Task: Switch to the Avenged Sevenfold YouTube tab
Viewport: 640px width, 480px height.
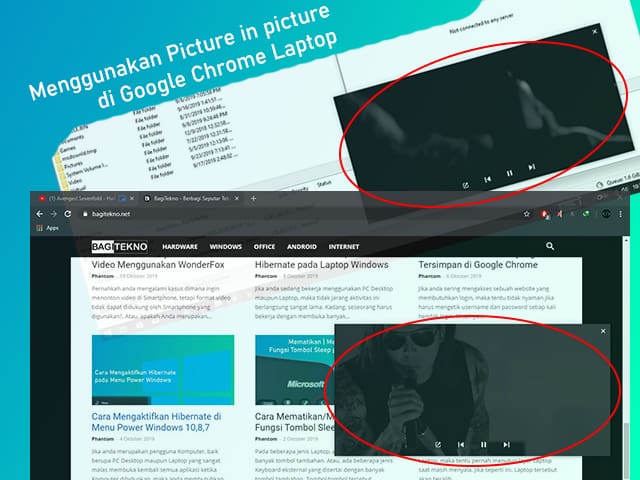Action: pyautogui.click(x=82, y=198)
